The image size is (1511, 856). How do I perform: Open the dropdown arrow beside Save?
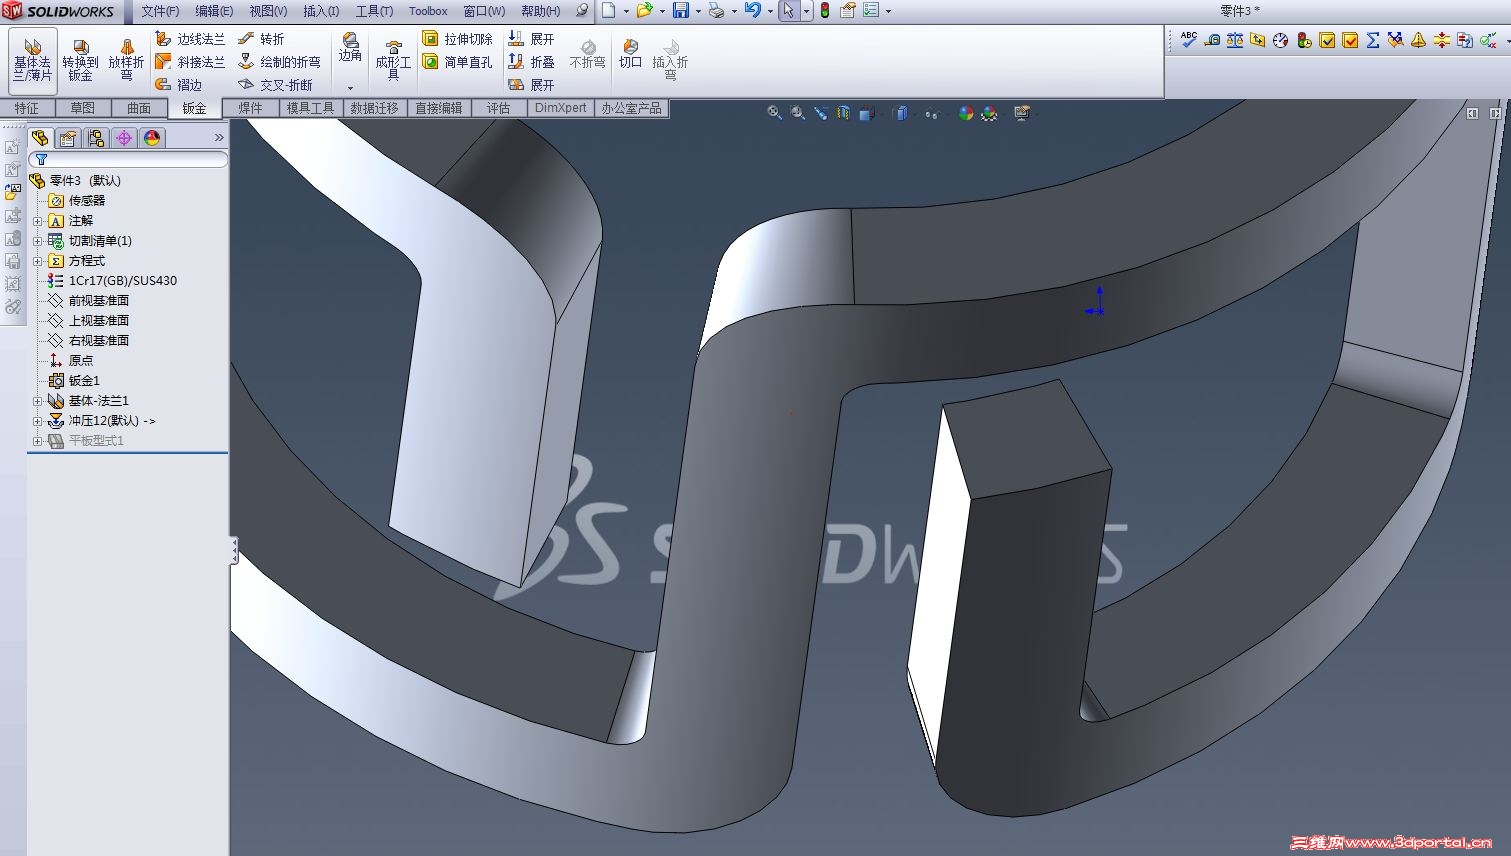pos(697,11)
